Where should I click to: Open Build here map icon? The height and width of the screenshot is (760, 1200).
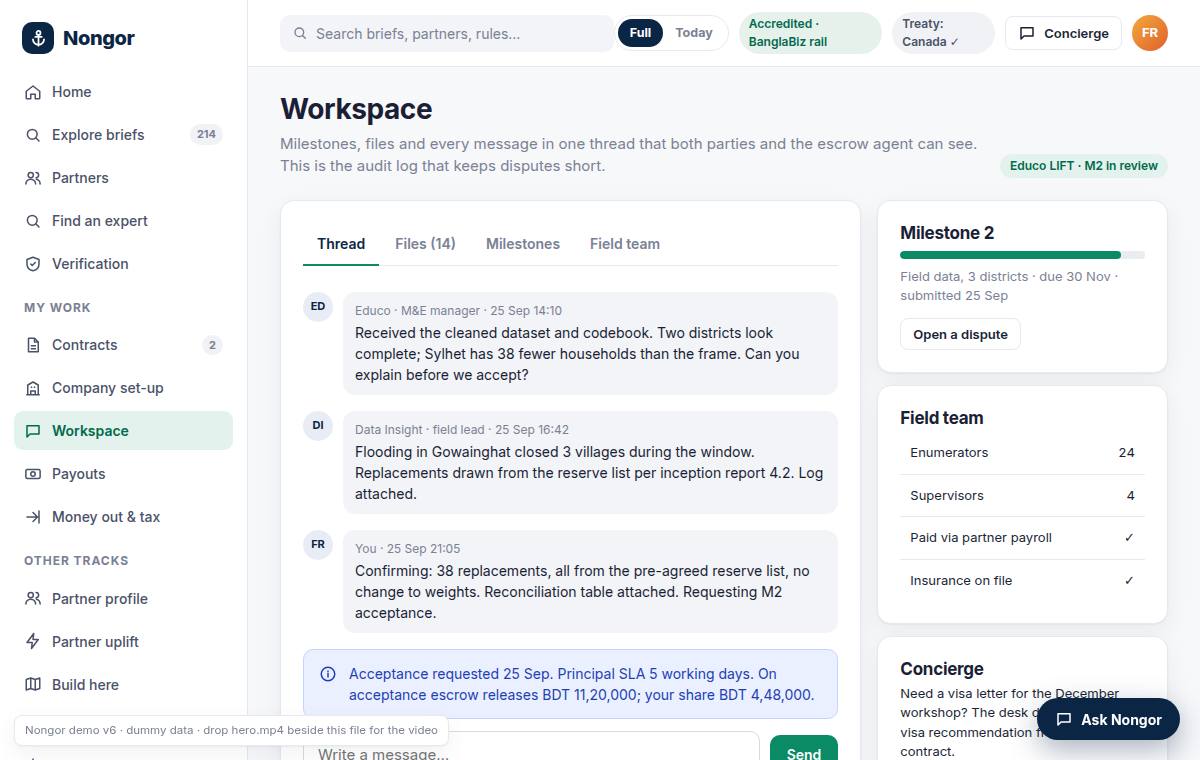pyautogui.click(x=33, y=685)
